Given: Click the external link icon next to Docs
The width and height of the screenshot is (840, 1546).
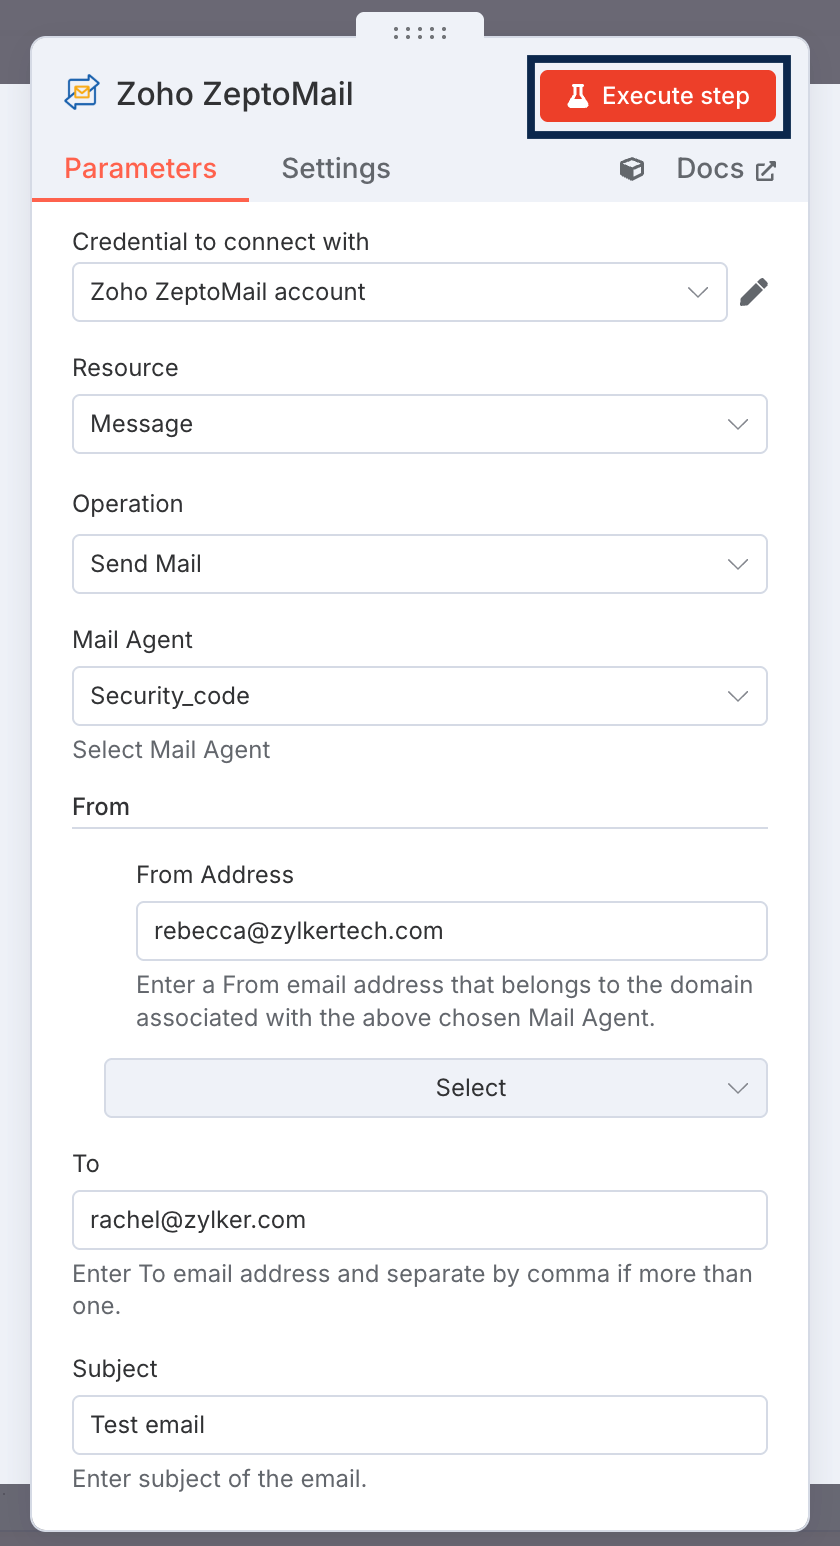Looking at the screenshot, I should coord(765,170).
